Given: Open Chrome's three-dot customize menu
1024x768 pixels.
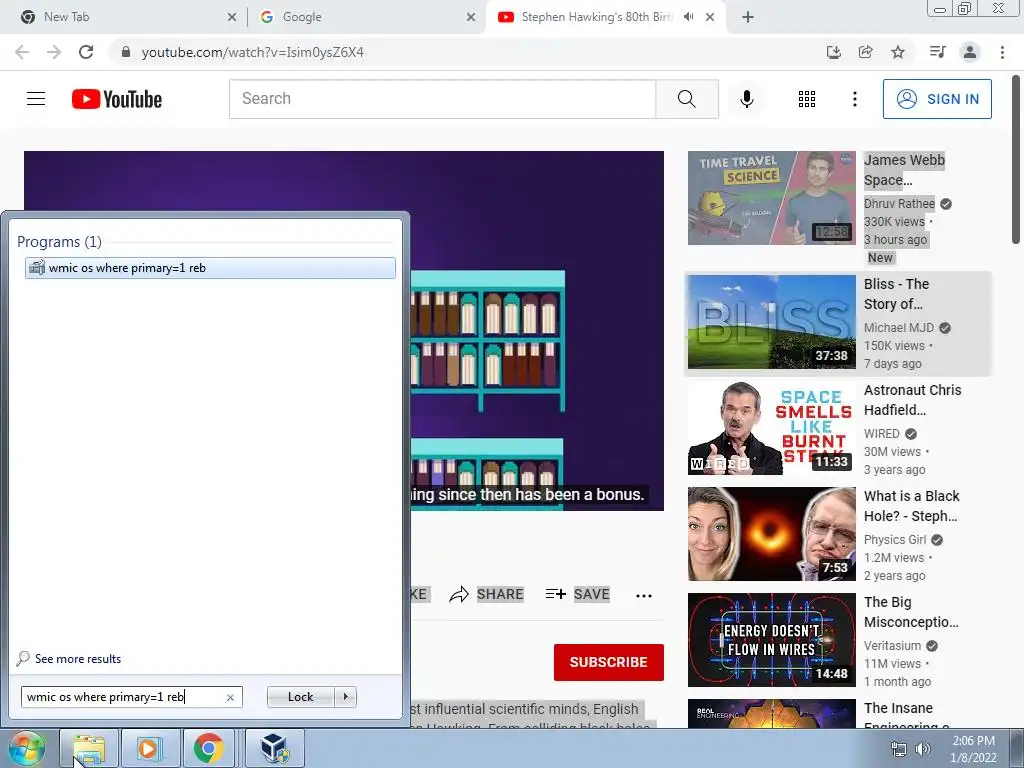Looking at the screenshot, I should (x=1002, y=52).
